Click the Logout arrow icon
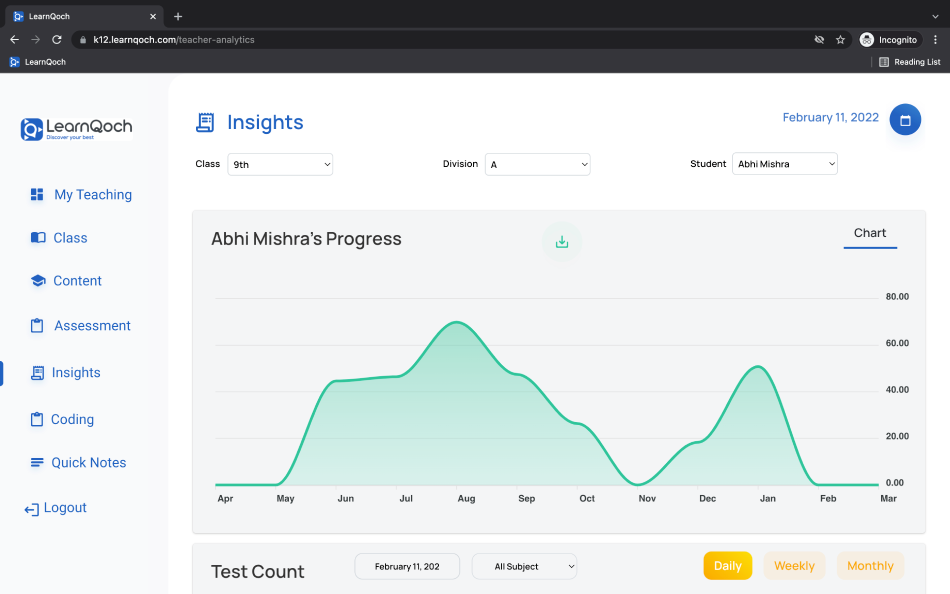 [x=32, y=509]
